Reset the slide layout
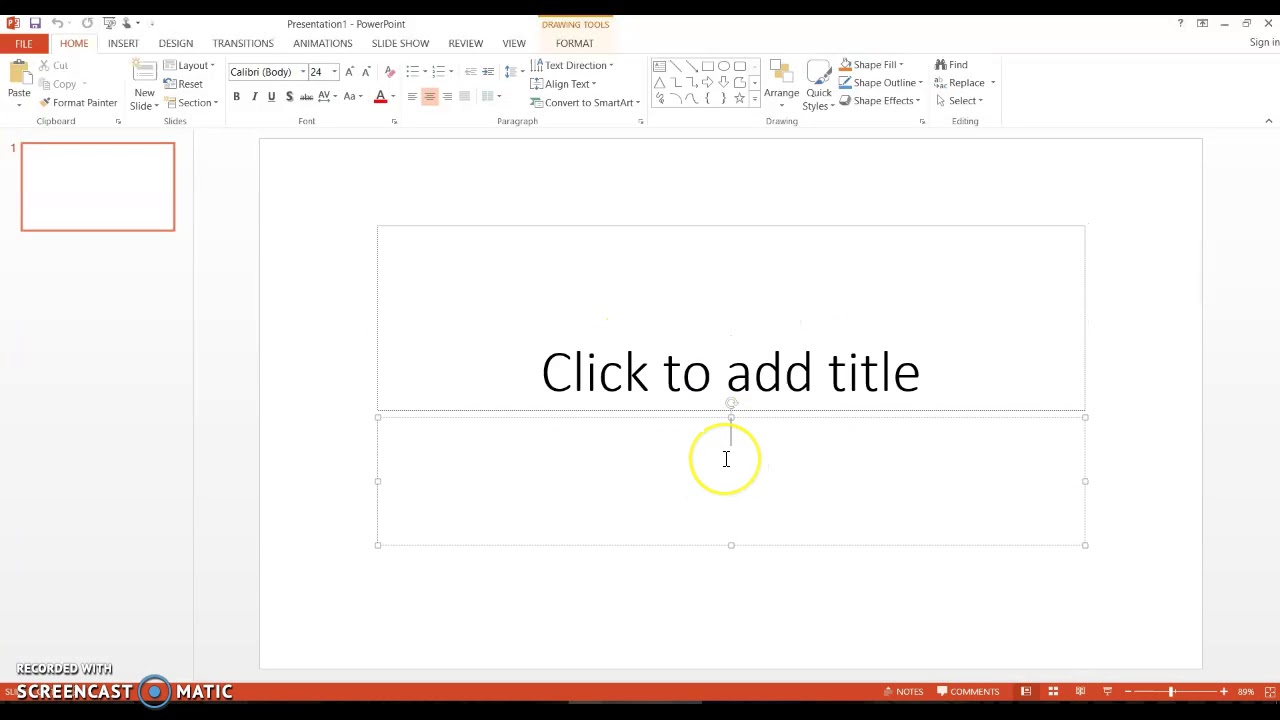1280x720 pixels. [x=183, y=84]
